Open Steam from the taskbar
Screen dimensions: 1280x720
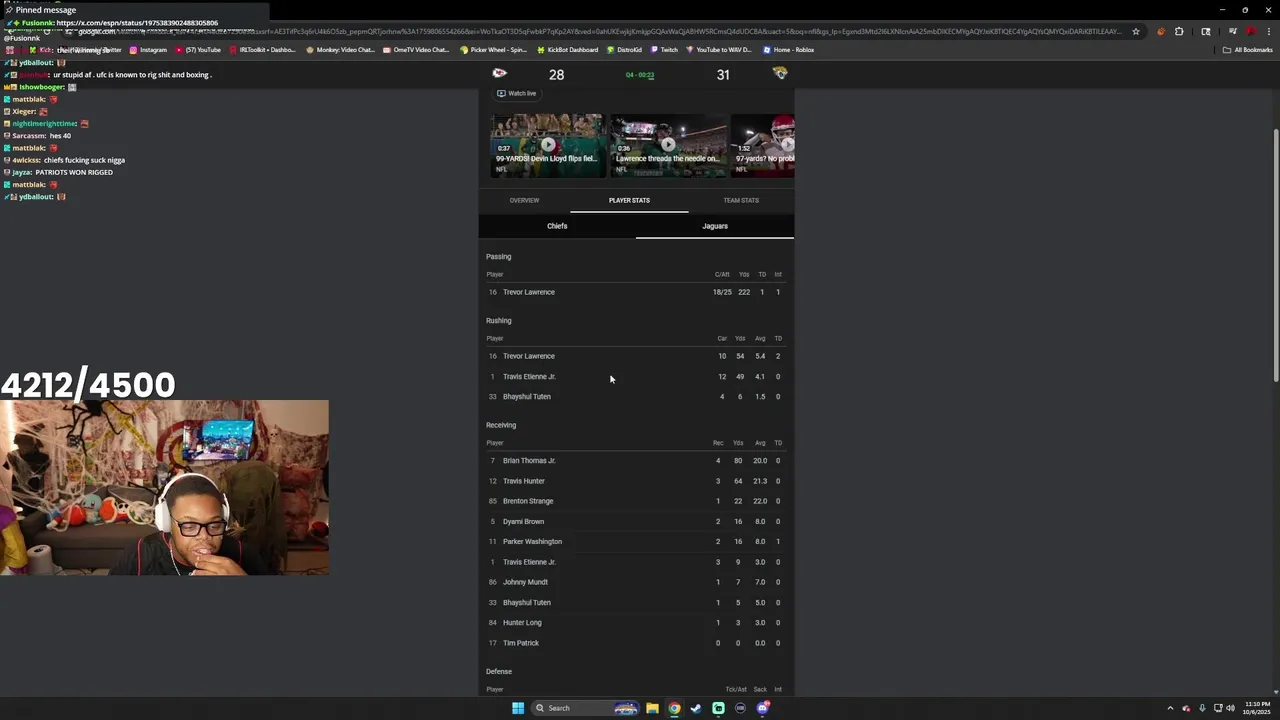click(x=696, y=708)
